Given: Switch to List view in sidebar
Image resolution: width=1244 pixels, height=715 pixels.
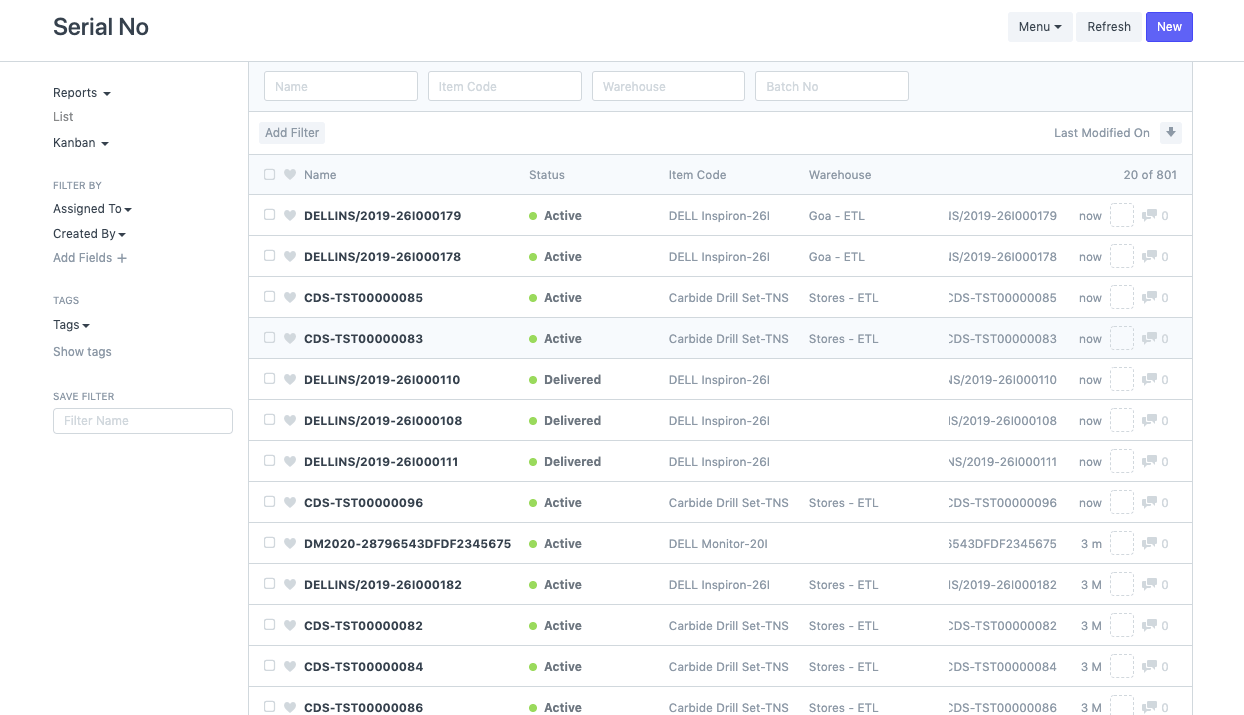Looking at the screenshot, I should (63, 117).
